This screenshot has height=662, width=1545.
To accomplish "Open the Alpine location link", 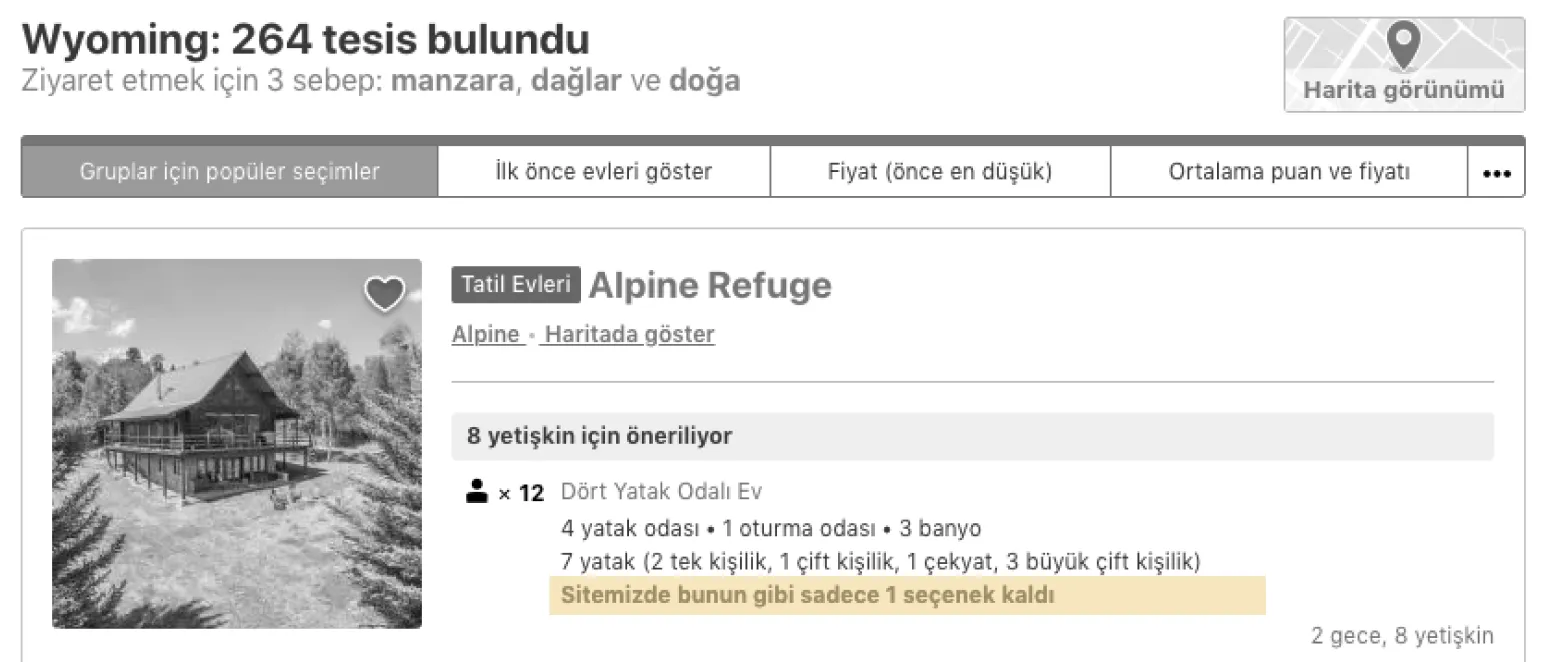I will pyautogui.click(x=485, y=334).
